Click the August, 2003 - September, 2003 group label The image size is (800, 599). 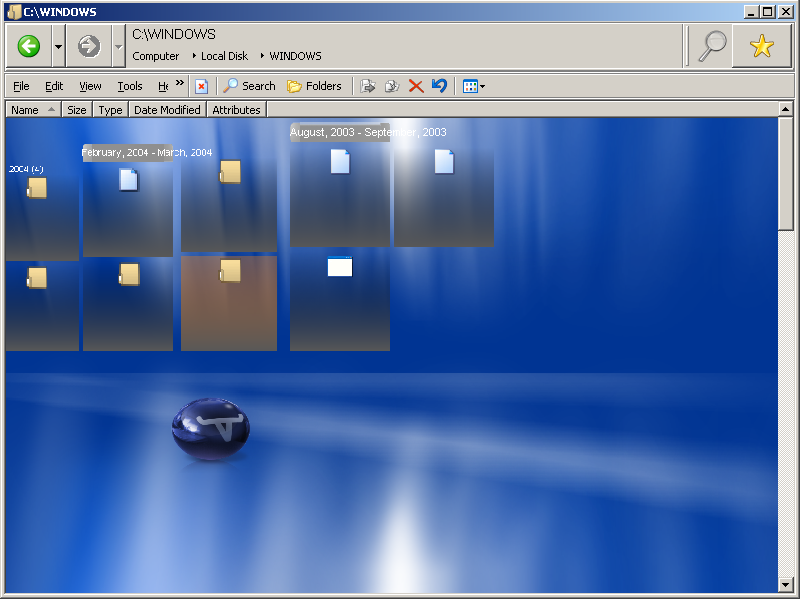click(368, 132)
